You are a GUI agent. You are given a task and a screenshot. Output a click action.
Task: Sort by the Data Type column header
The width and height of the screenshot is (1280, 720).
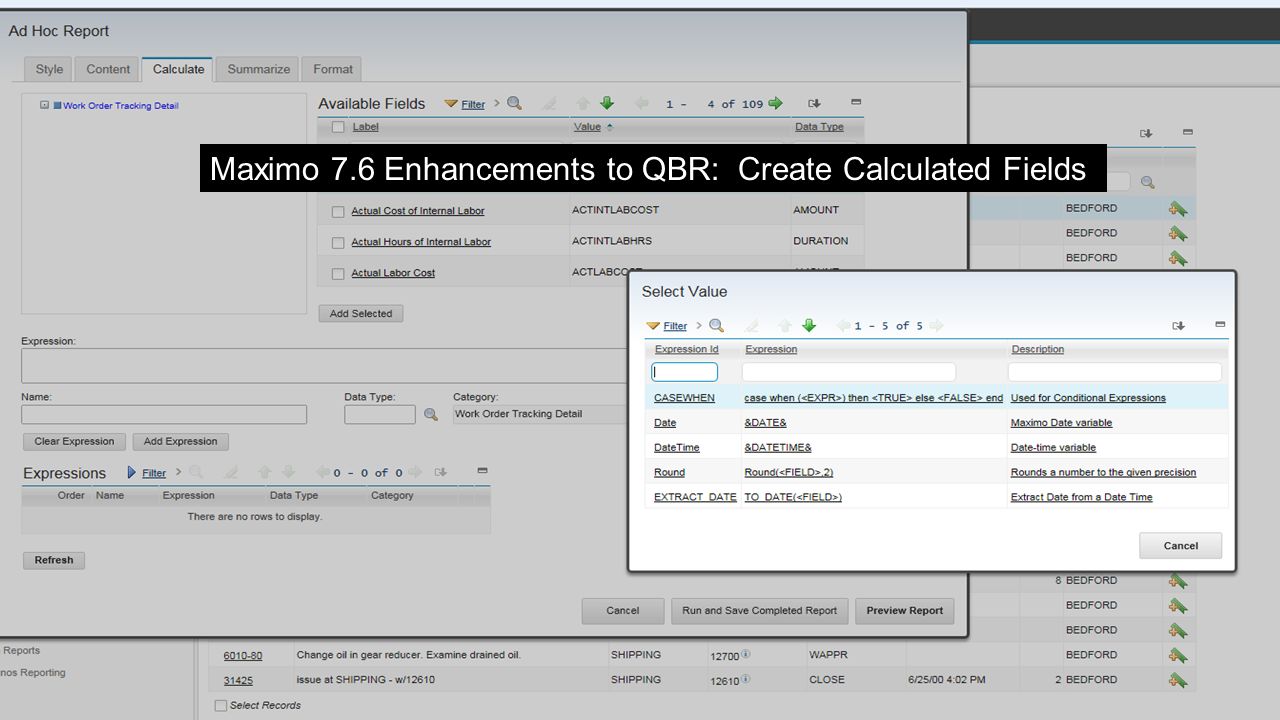click(819, 127)
